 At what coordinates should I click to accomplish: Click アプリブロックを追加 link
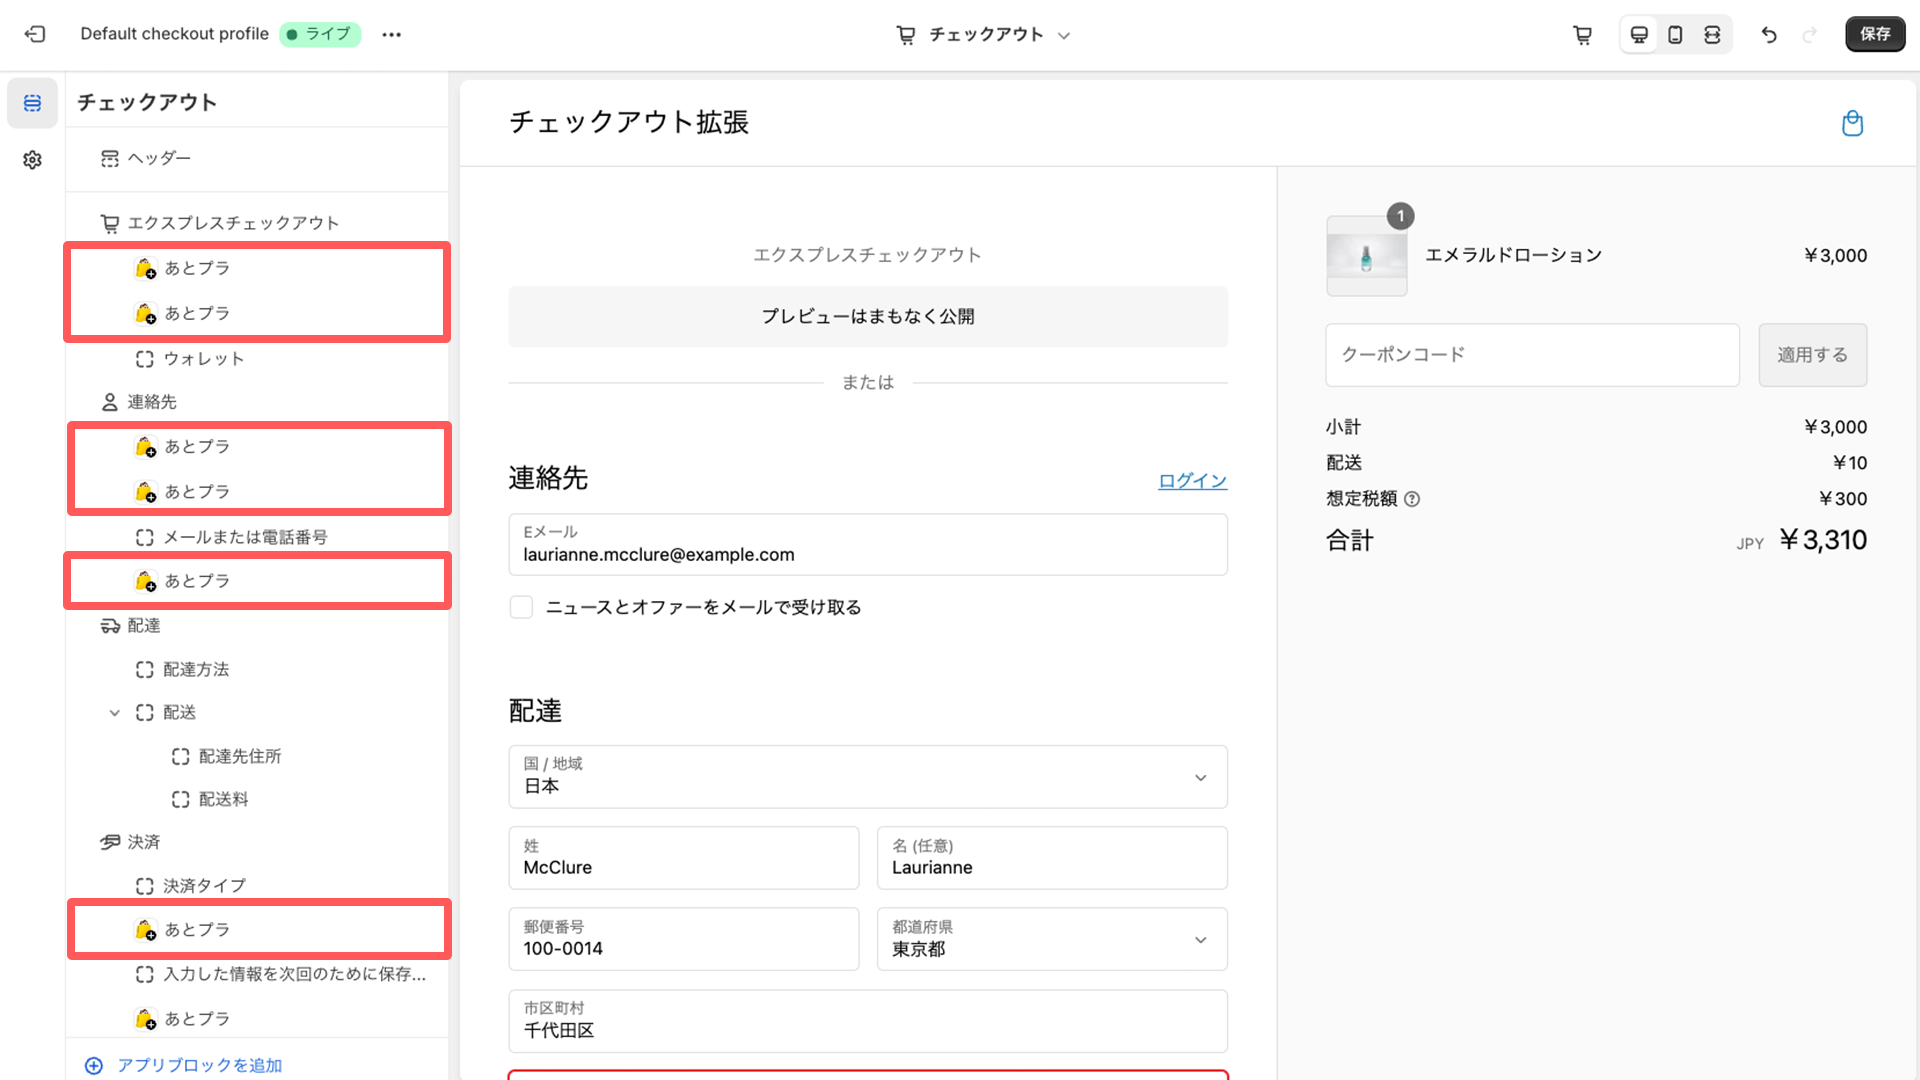pyautogui.click(x=199, y=1065)
